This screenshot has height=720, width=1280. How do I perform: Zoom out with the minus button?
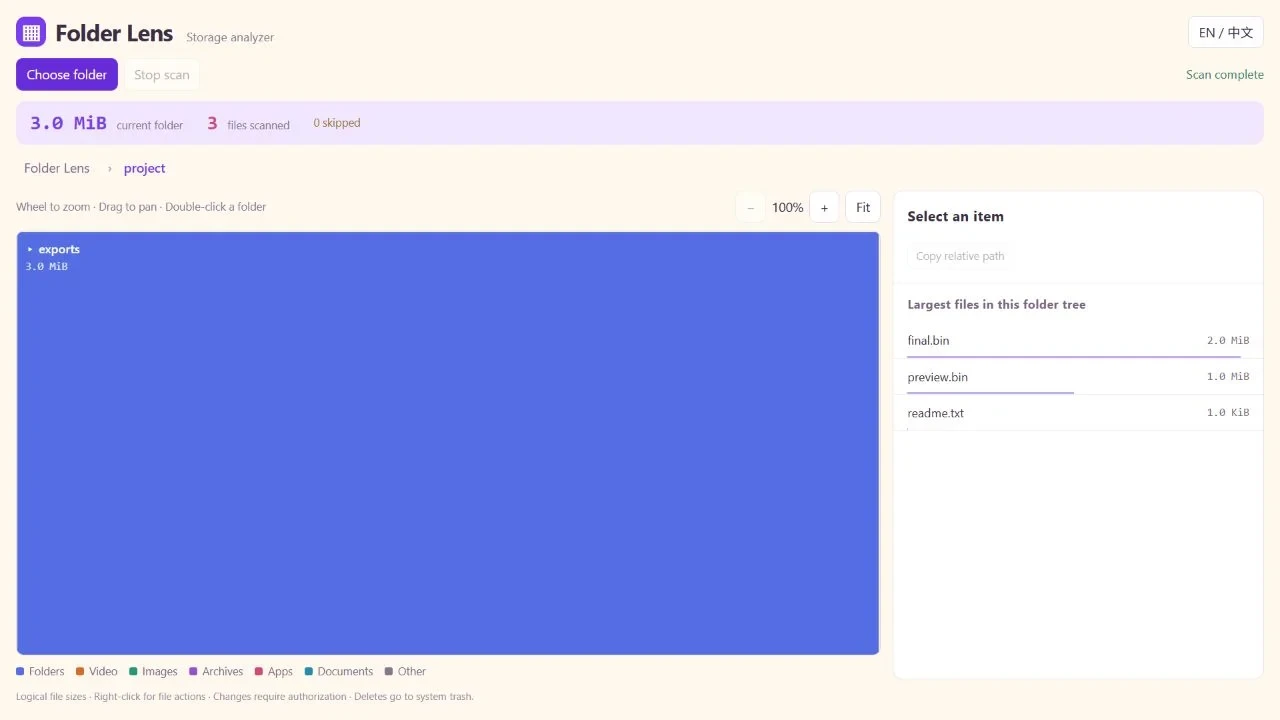[x=751, y=207]
